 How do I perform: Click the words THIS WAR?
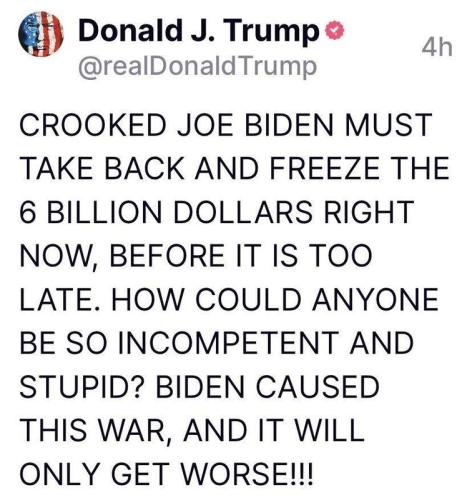click(x=94, y=430)
